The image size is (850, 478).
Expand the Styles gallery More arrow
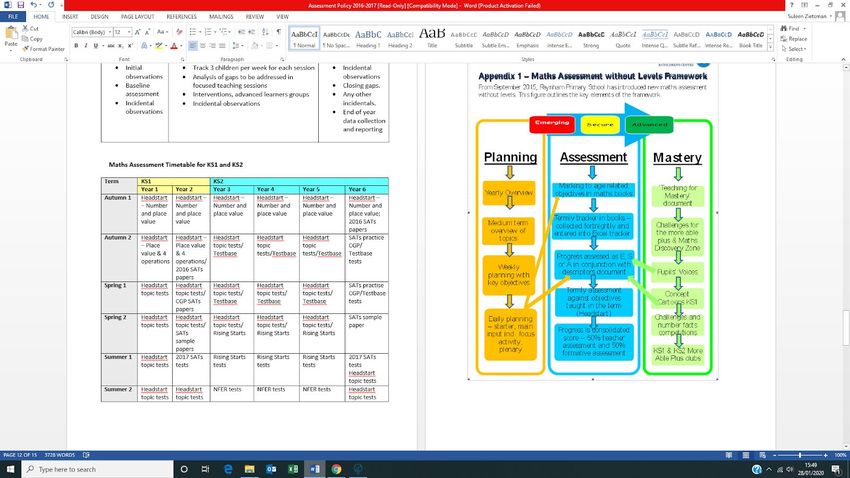[x=770, y=48]
